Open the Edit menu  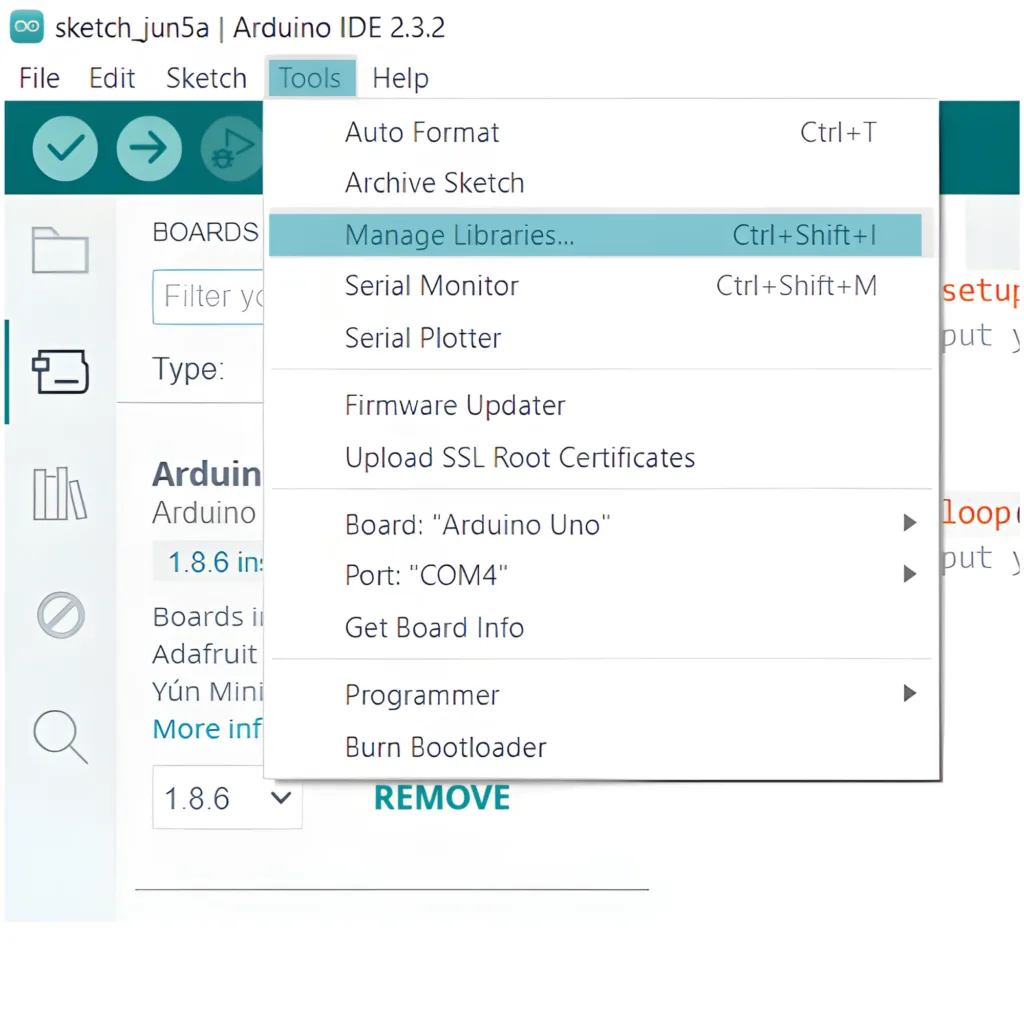point(112,78)
